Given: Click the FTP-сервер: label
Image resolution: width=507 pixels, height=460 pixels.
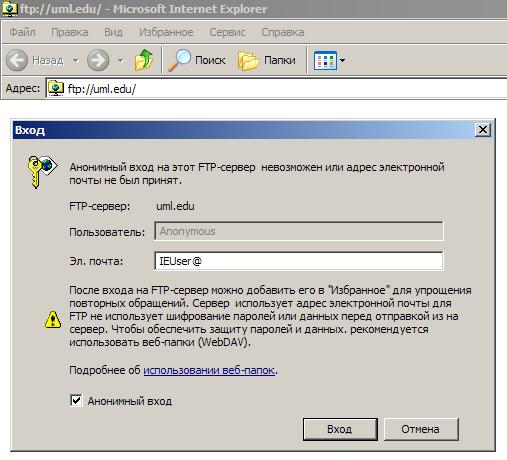Looking at the screenshot, I should (x=100, y=206).
